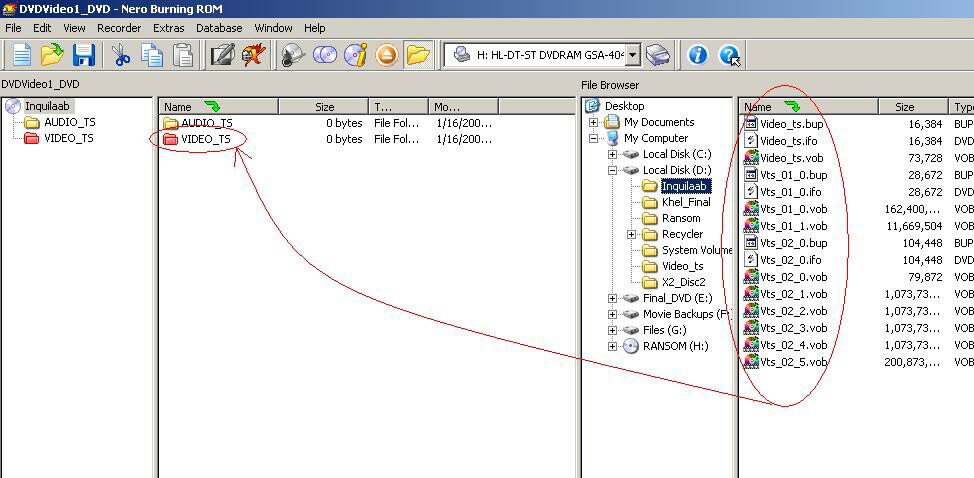Sort compilation list by Name column
The height and width of the screenshot is (478, 974).
click(218, 107)
